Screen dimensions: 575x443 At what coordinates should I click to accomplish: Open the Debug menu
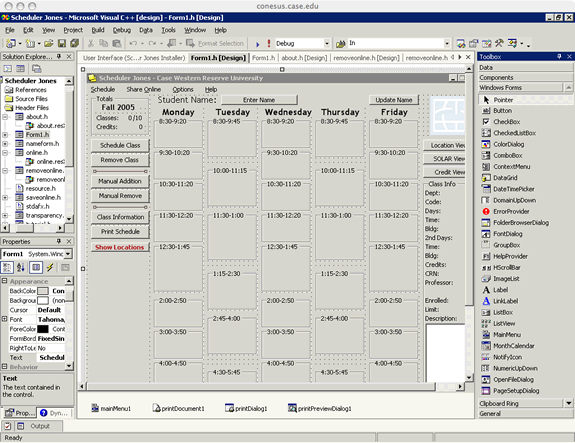tap(122, 30)
